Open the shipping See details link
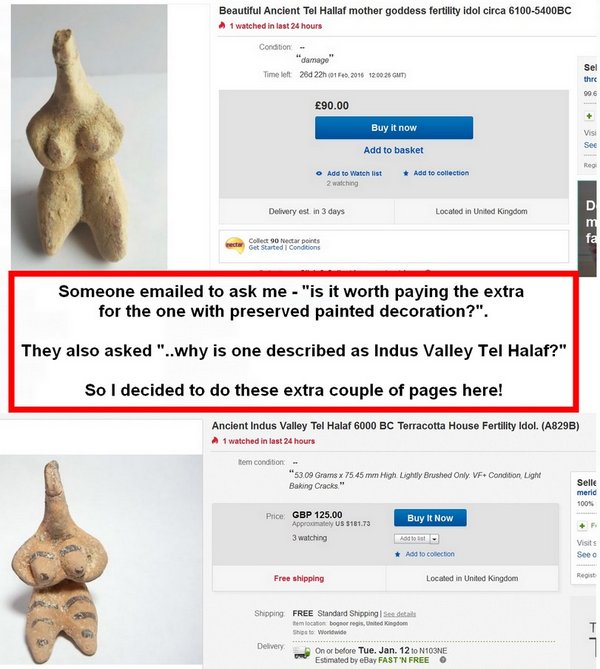 pos(399,614)
